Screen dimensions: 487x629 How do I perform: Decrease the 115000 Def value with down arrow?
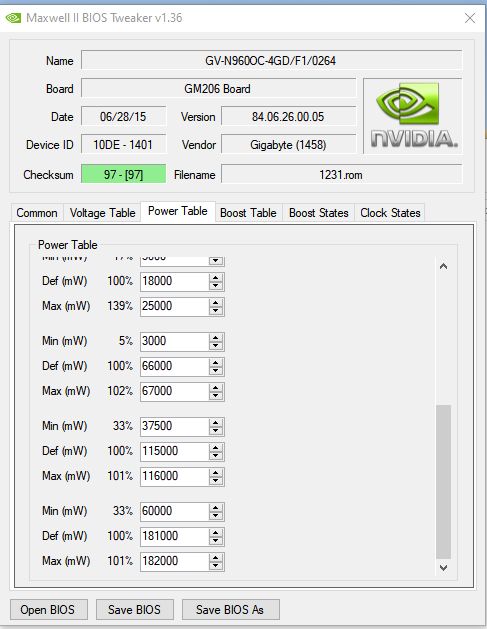click(216, 456)
